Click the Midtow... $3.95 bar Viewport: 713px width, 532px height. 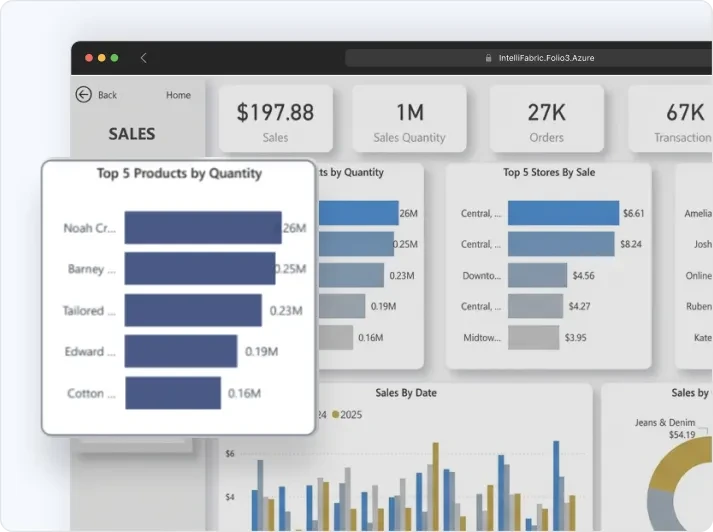(534, 337)
